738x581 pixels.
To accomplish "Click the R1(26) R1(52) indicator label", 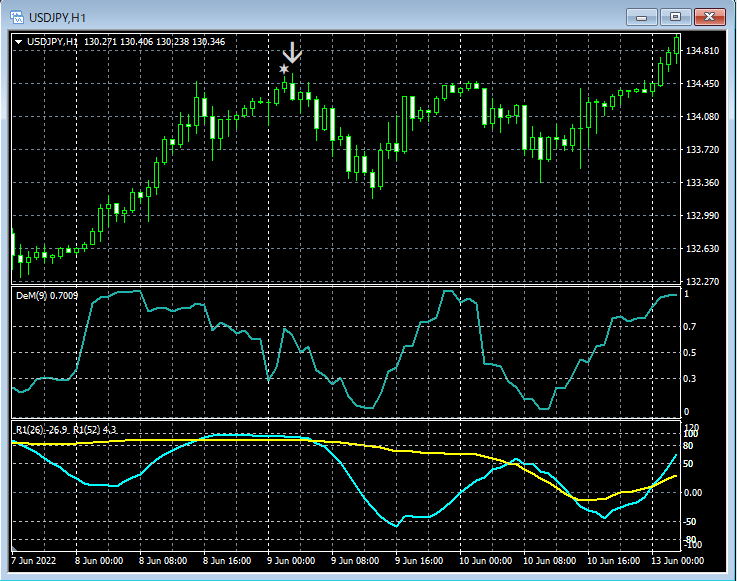I will pyautogui.click(x=65, y=430).
